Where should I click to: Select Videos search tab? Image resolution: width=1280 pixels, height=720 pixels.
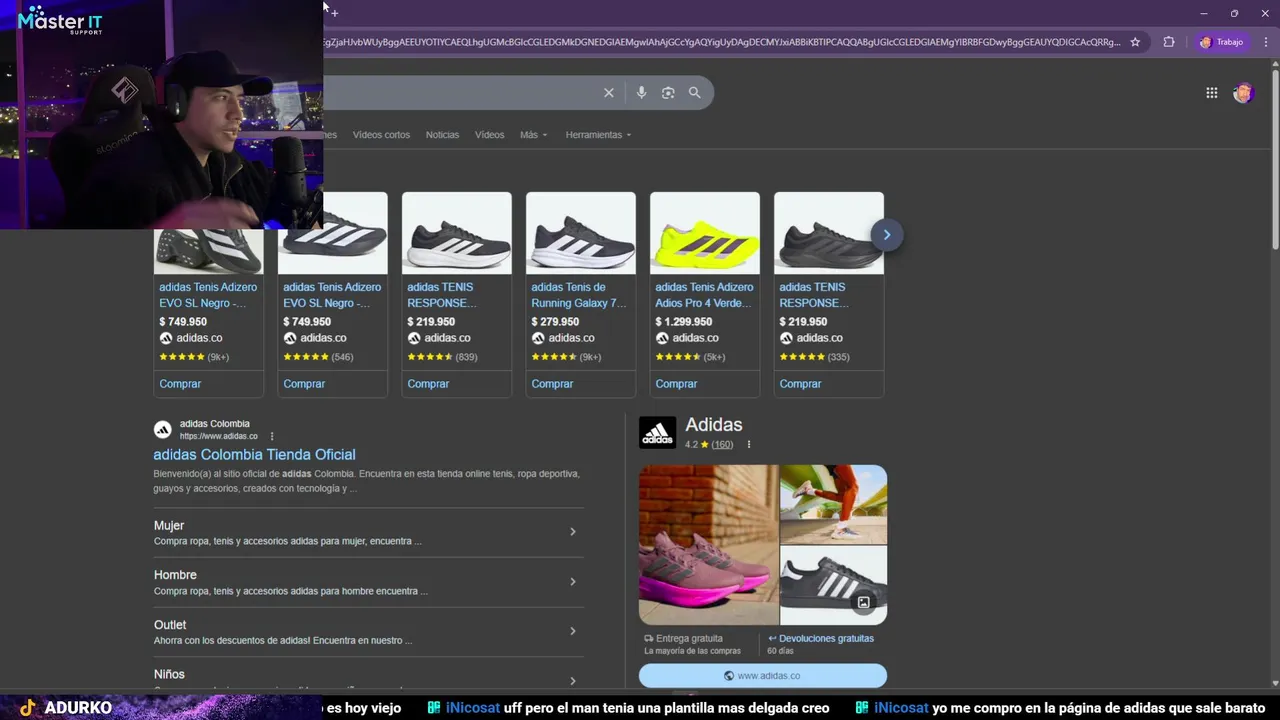click(489, 135)
